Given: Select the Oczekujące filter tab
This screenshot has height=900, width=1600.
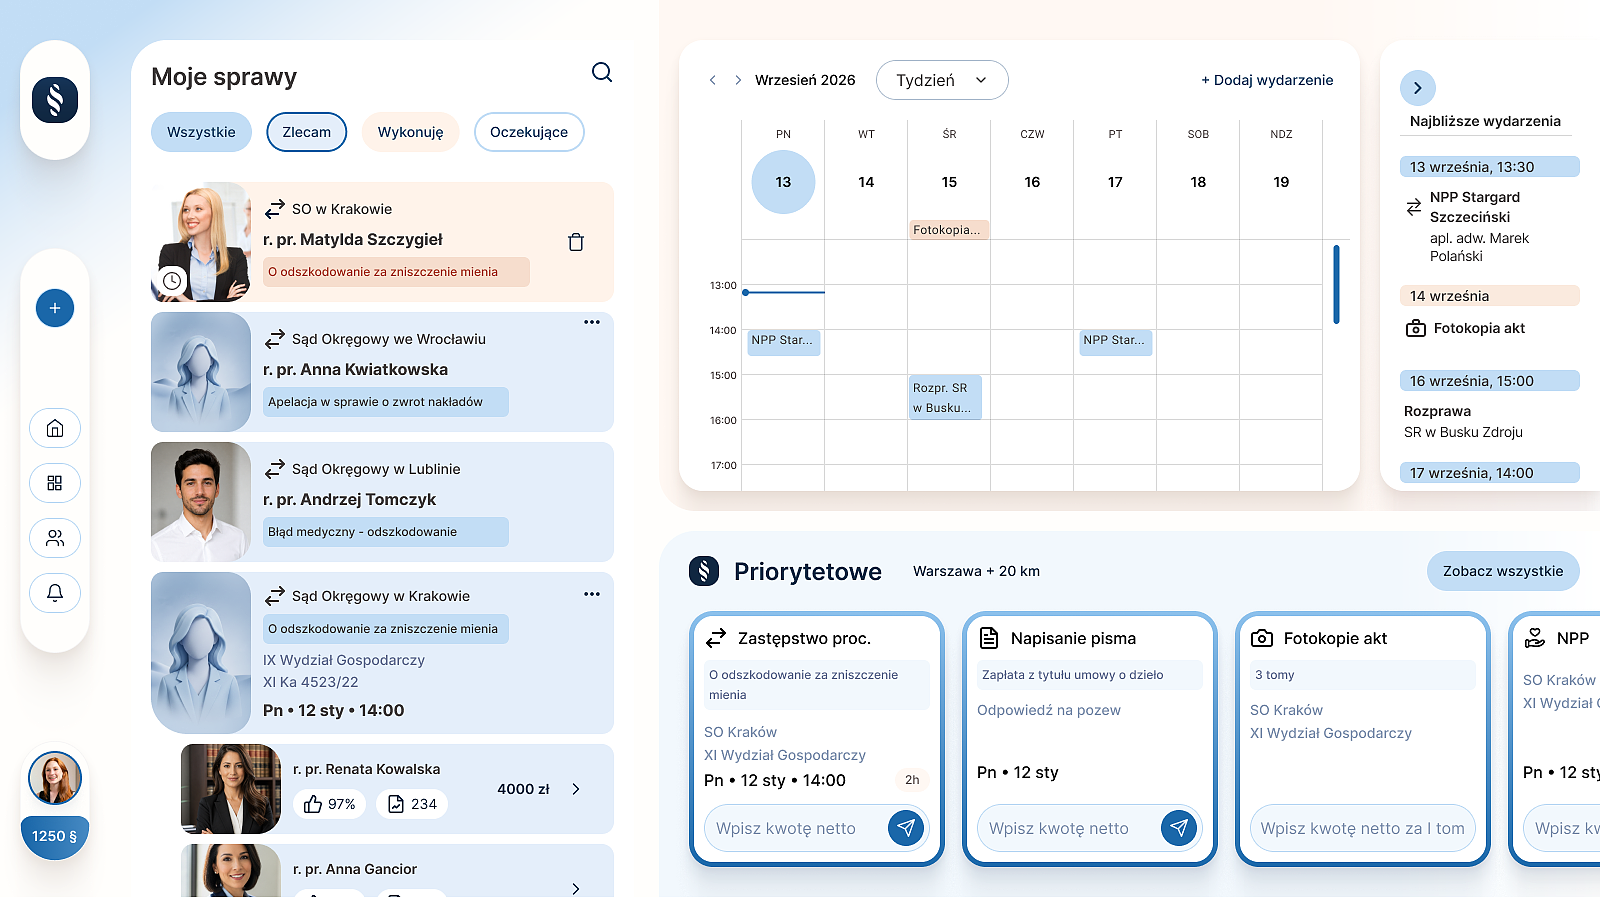Looking at the screenshot, I should coord(529,132).
